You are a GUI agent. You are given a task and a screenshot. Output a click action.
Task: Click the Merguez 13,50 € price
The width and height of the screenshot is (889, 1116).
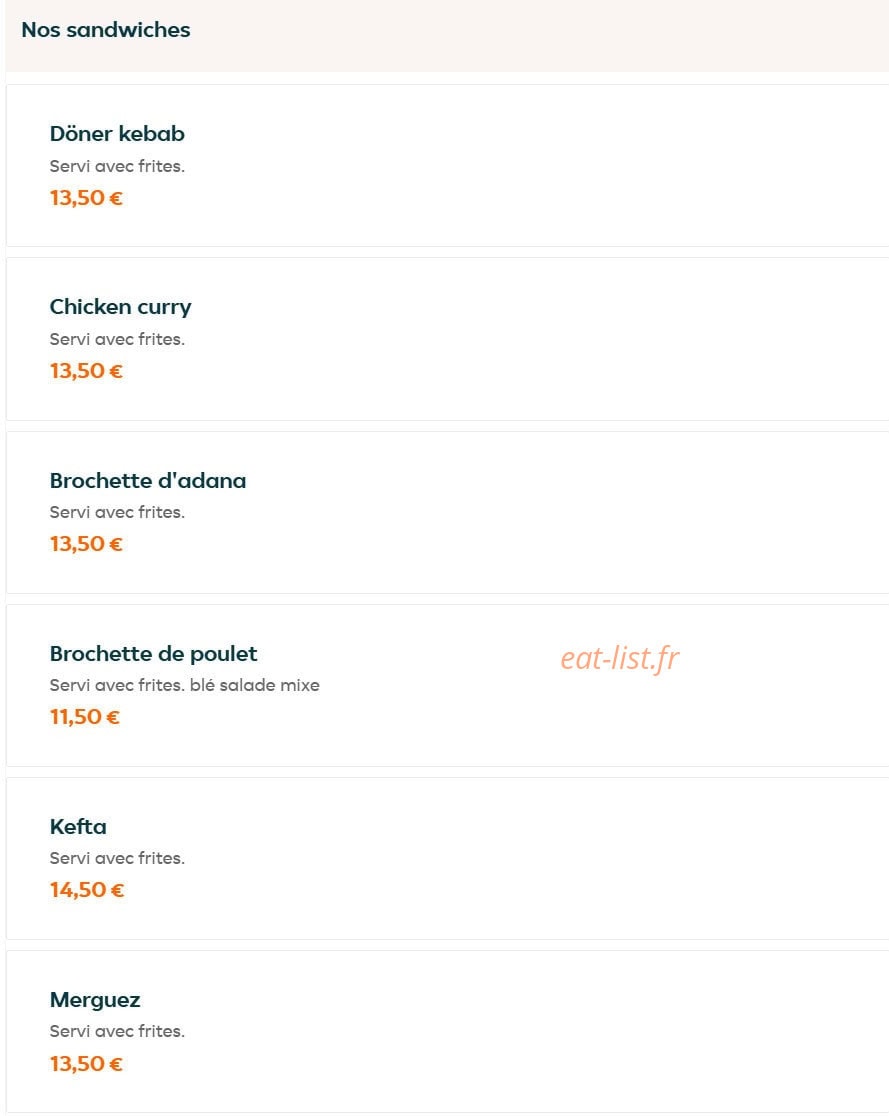86,1063
